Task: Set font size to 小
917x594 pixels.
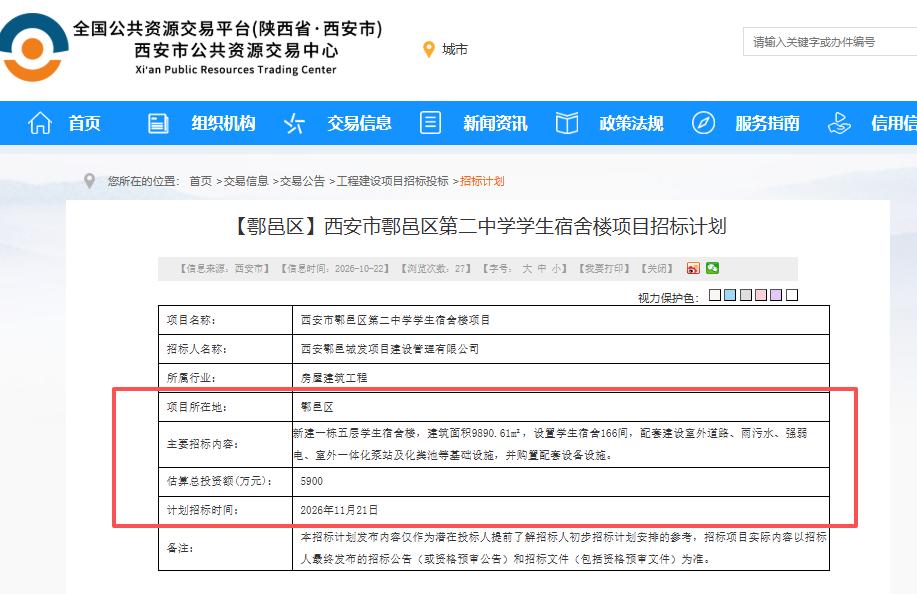Action: pyautogui.click(x=556, y=268)
